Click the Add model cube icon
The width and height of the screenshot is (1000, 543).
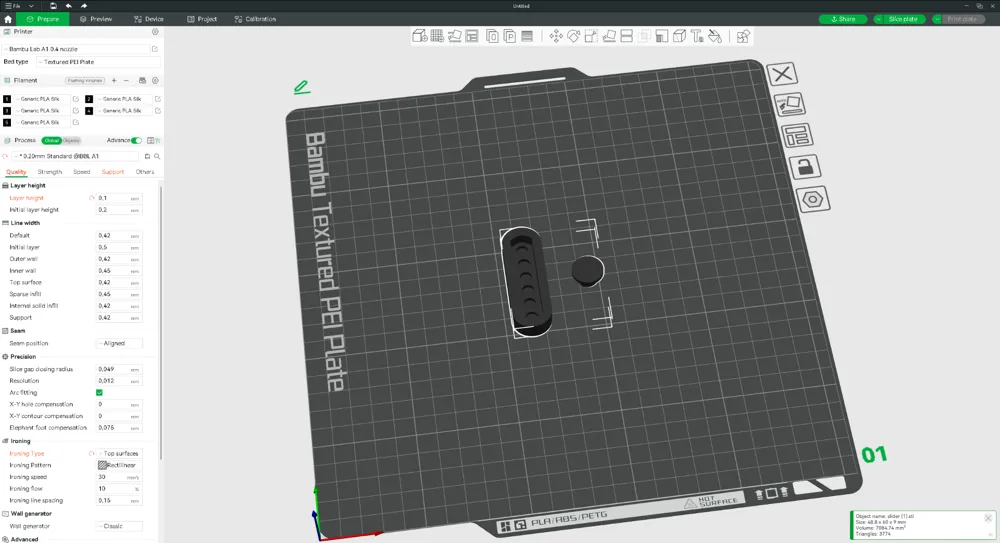tap(419, 36)
